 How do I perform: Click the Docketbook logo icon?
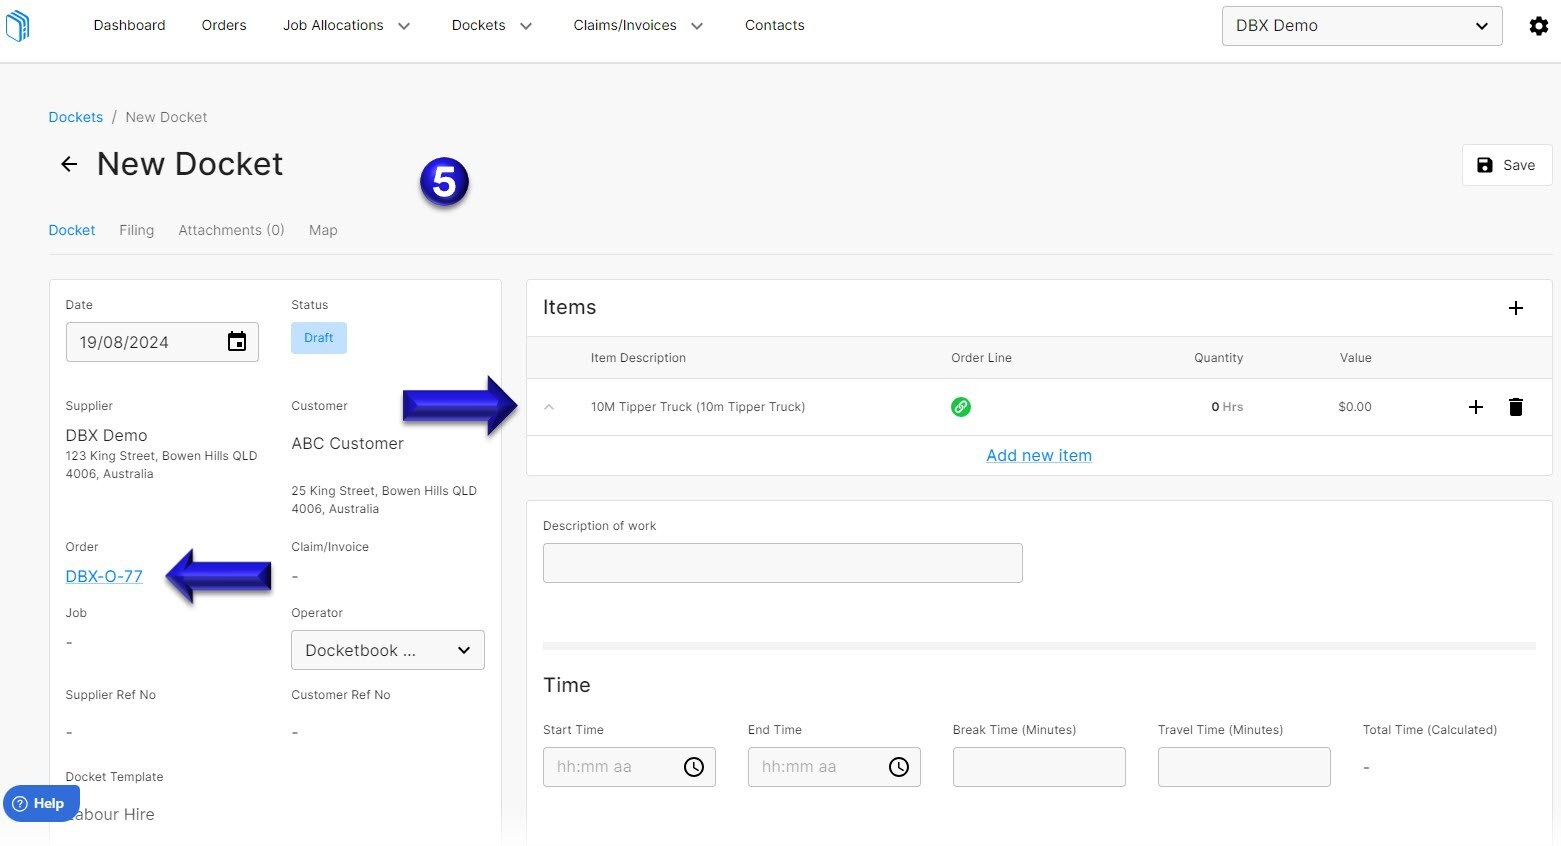pyautogui.click(x=17, y=26)
